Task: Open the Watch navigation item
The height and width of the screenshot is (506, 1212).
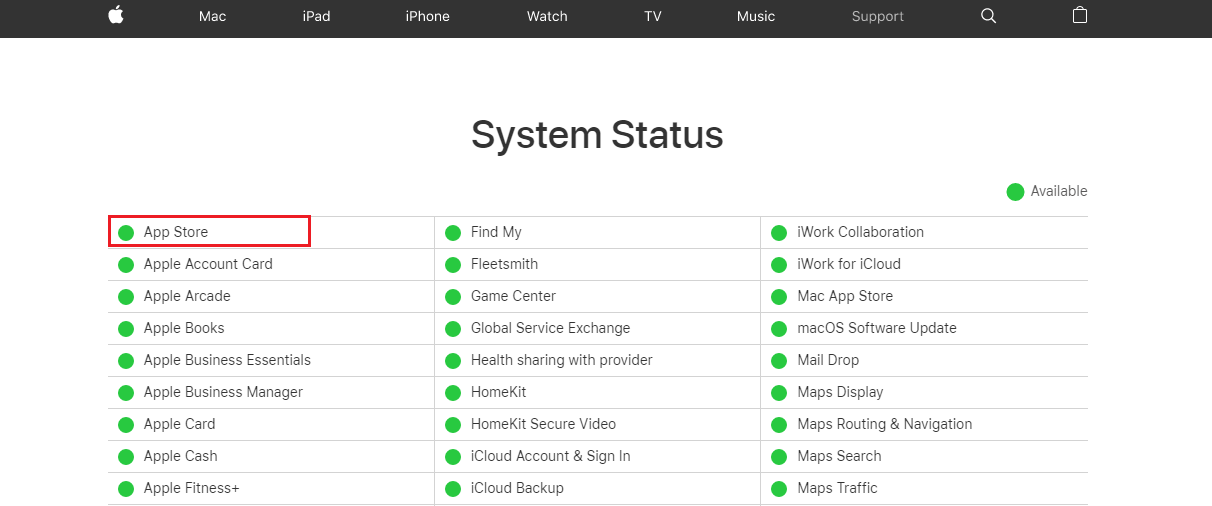Action: (x=547, y=16)
